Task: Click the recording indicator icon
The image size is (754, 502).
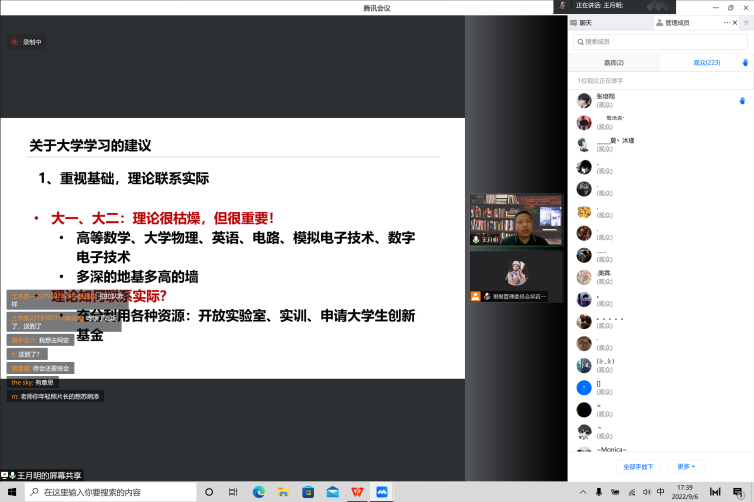Action: click(14, 42)
